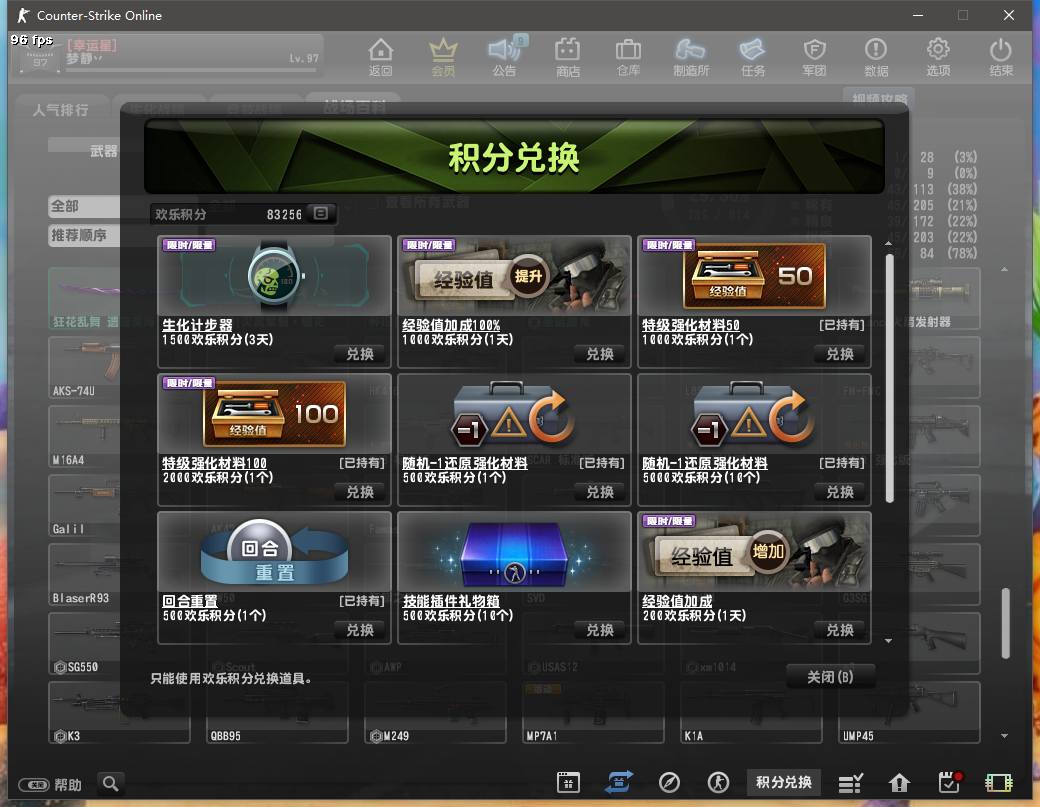The image size is (1040, 807).
Task: Click the compass icon in the bottom toolbar
Action: pyautogui.click(x=669, y=782)
